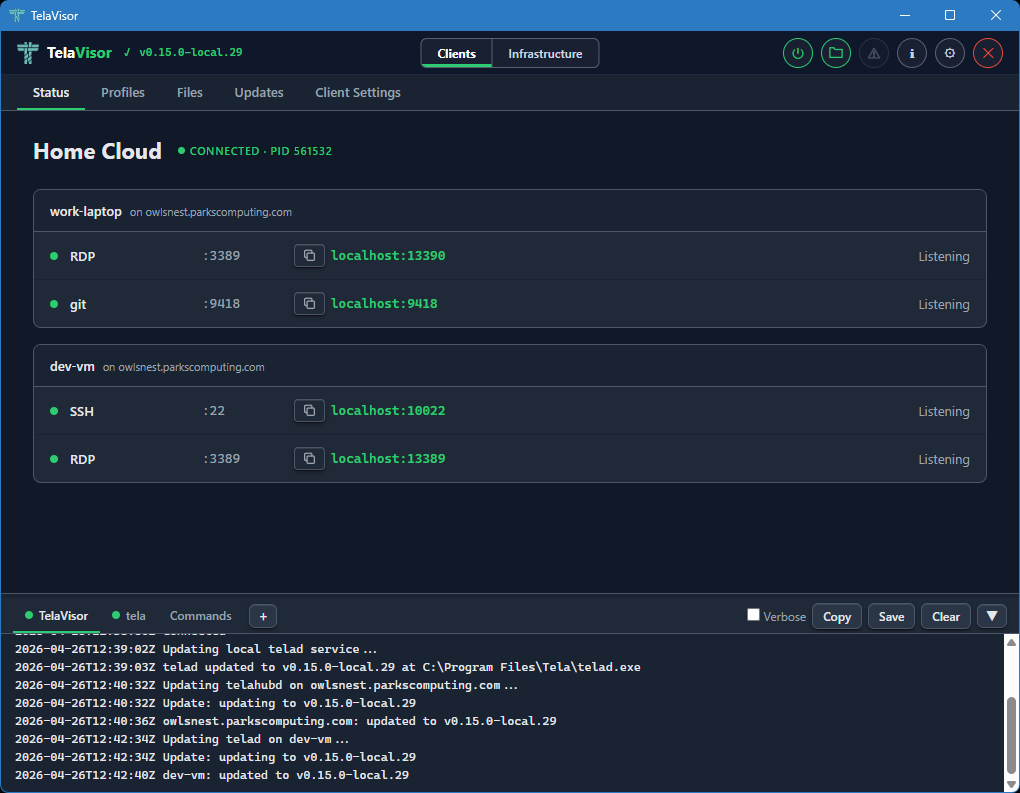Minimize the TelaVisor window
The image size is (1020, 793).
pos(905,15)
